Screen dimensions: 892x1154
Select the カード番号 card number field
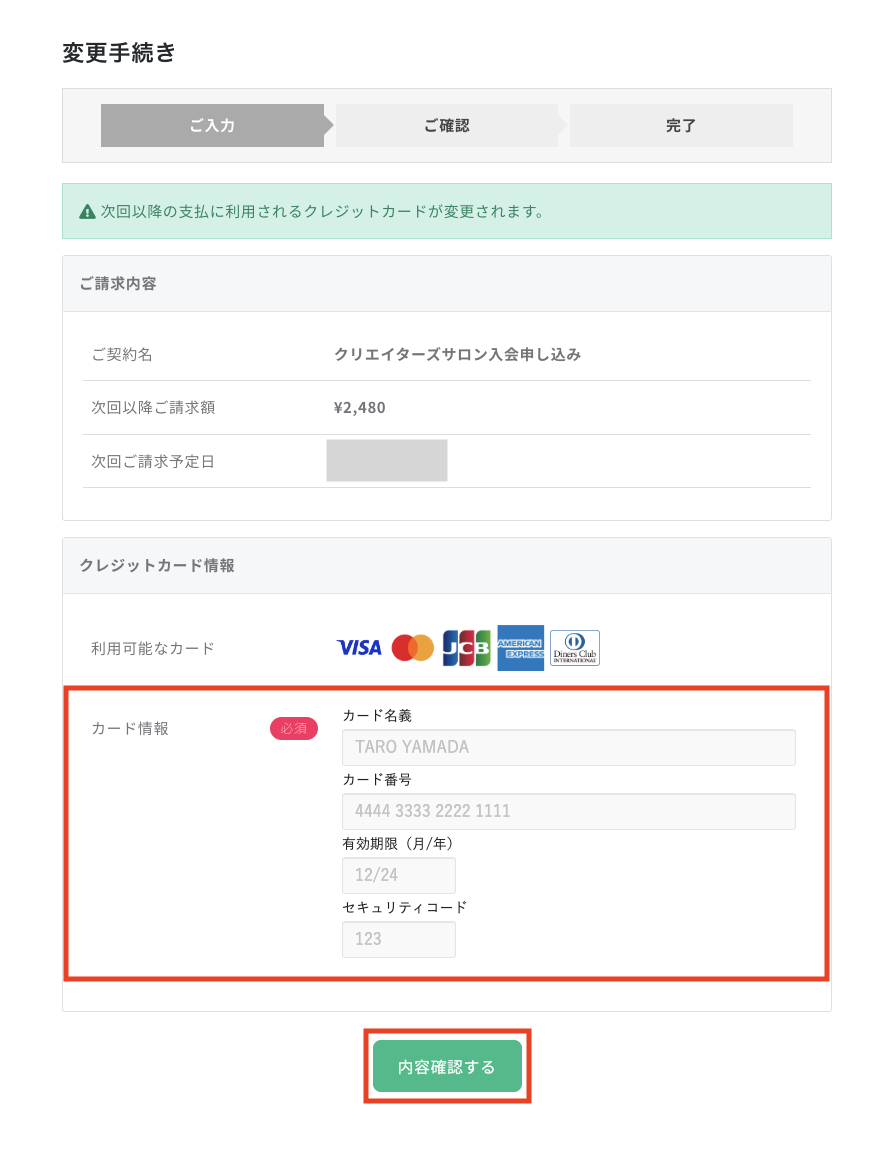pyautogui.click(x=568, y=811)
